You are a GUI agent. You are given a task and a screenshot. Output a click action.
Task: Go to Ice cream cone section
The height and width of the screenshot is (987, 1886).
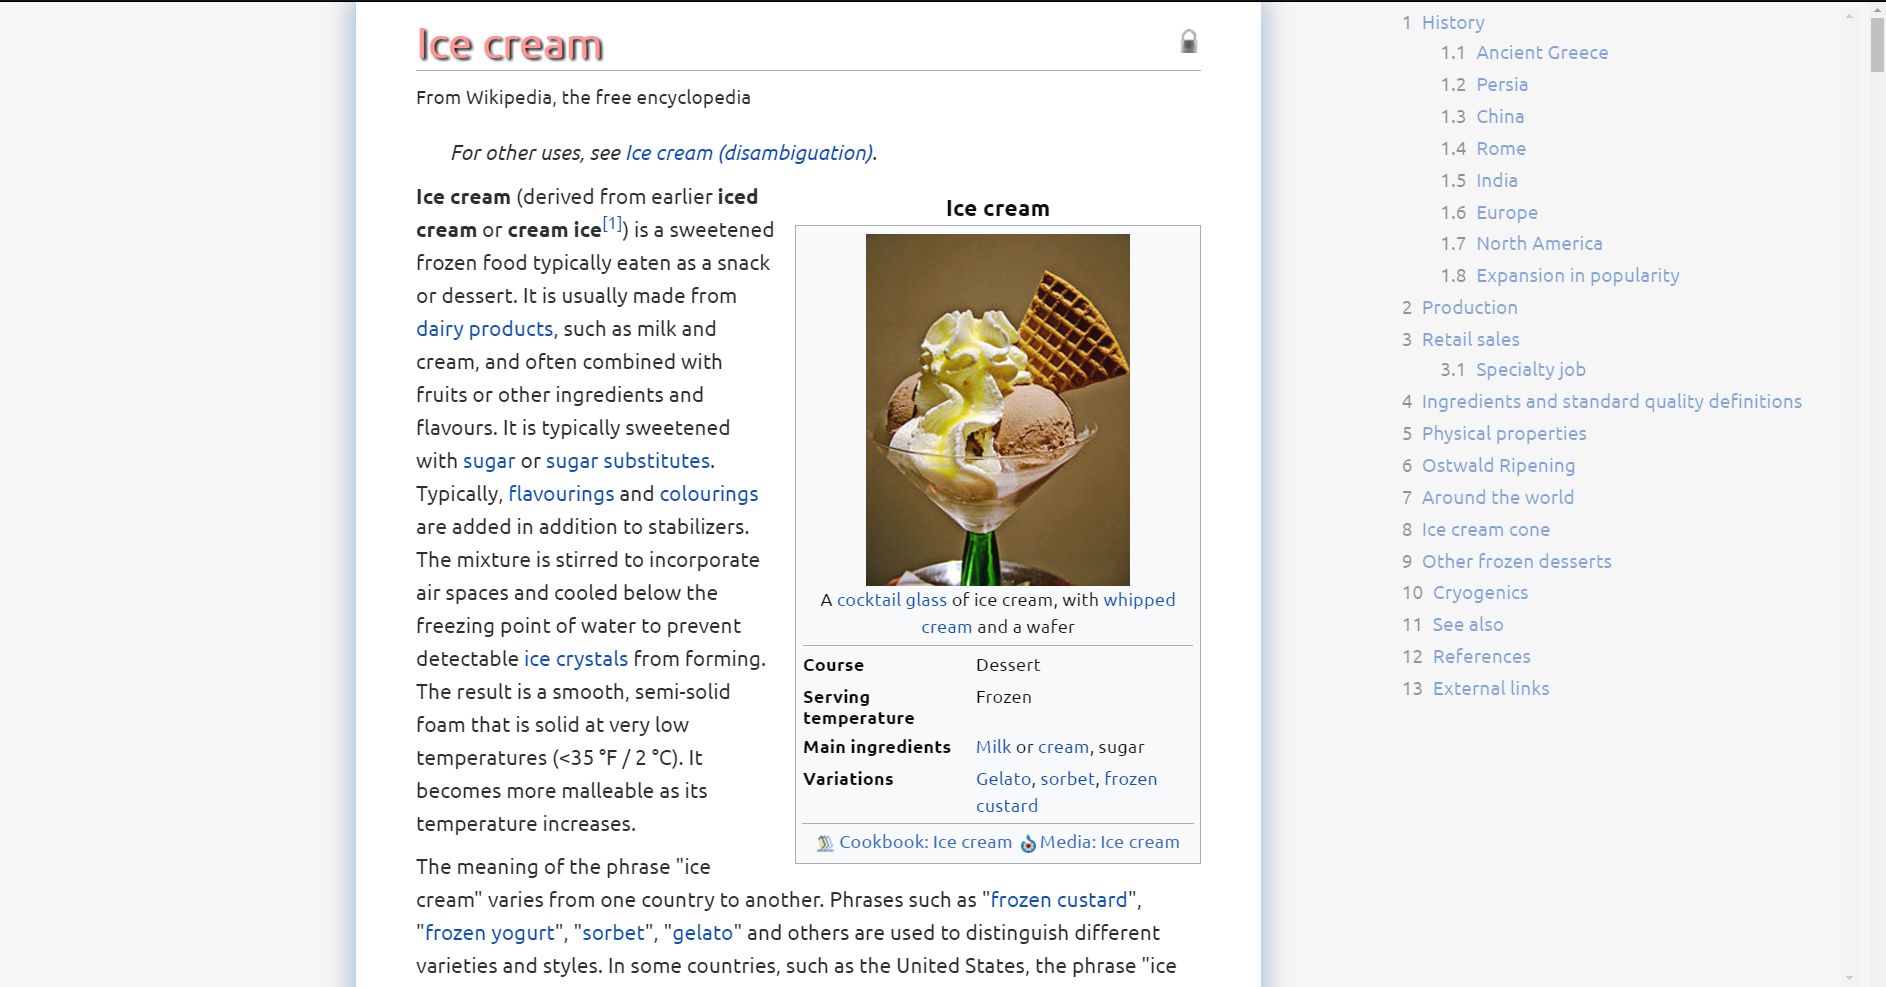tap(1485, 530)
